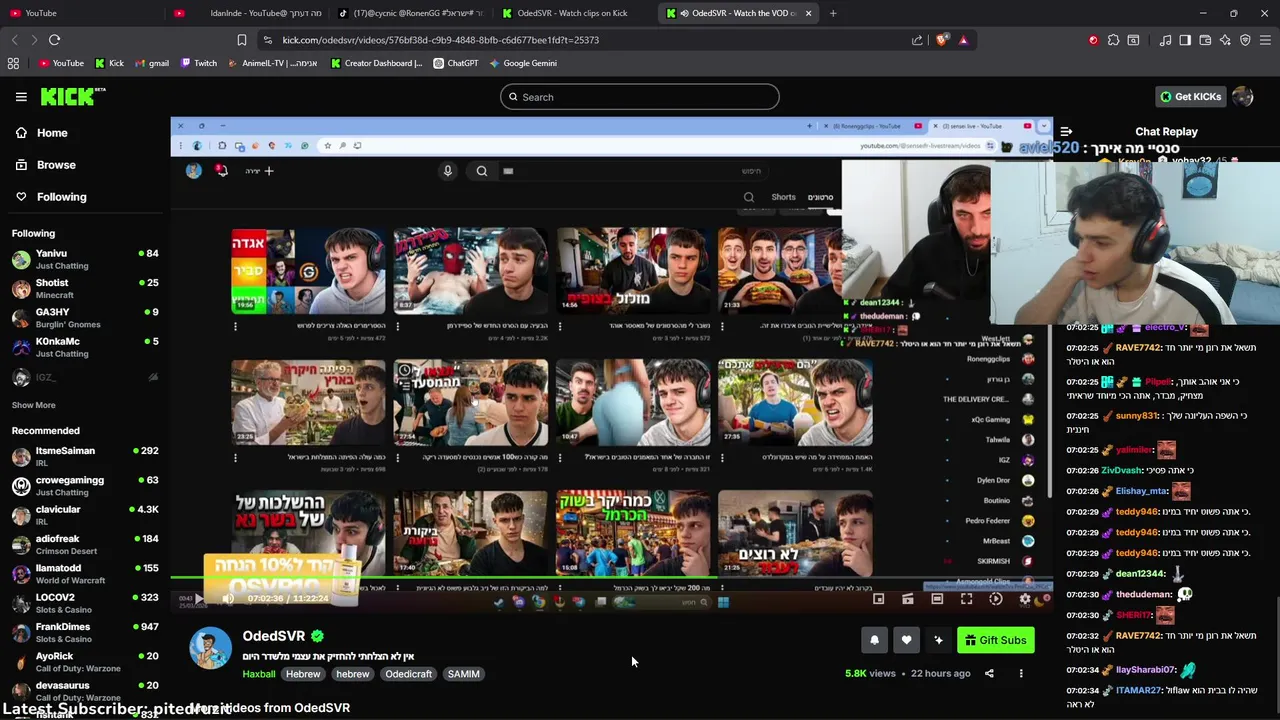Mute the video with the volume icon
1280x720 pixels.
pyautogui.click(x=228, y=599)
